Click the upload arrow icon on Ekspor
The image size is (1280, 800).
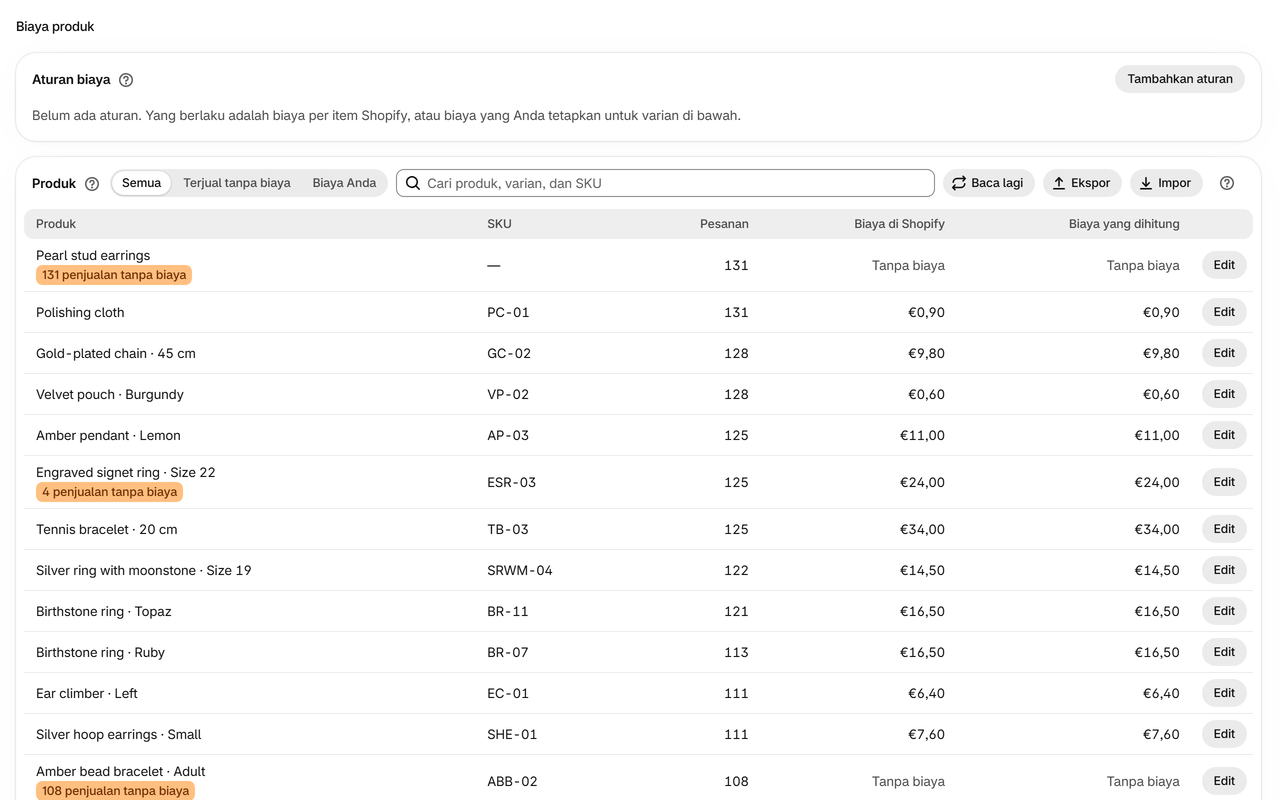point(1059,183)
